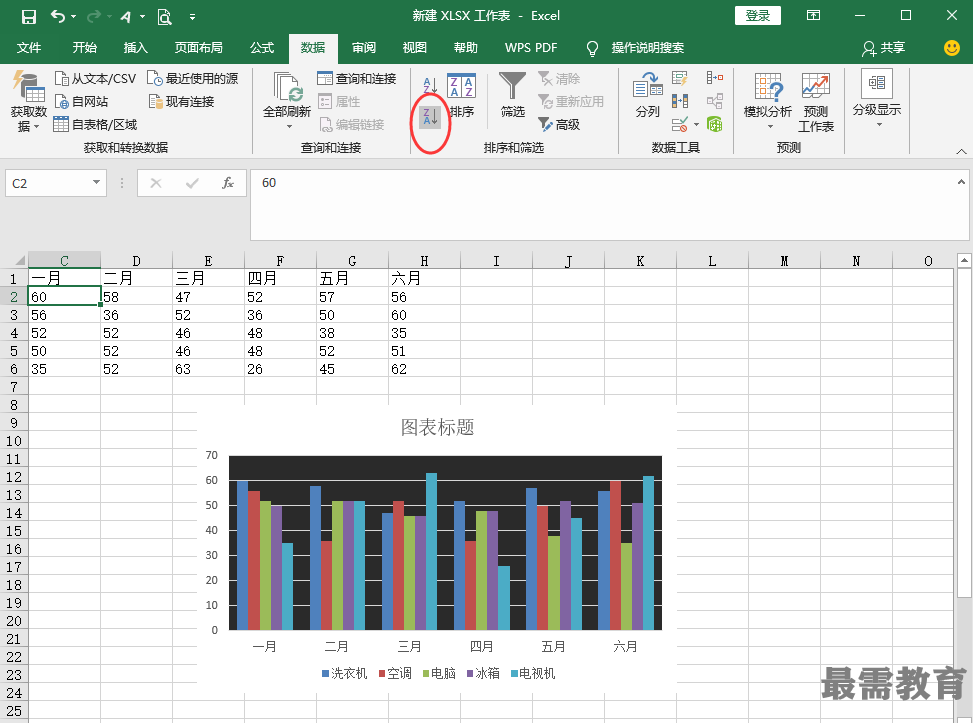Expand Refresh All dropdown arrow
The width and height of the screenshot is (973, 723).
[289, 127]
